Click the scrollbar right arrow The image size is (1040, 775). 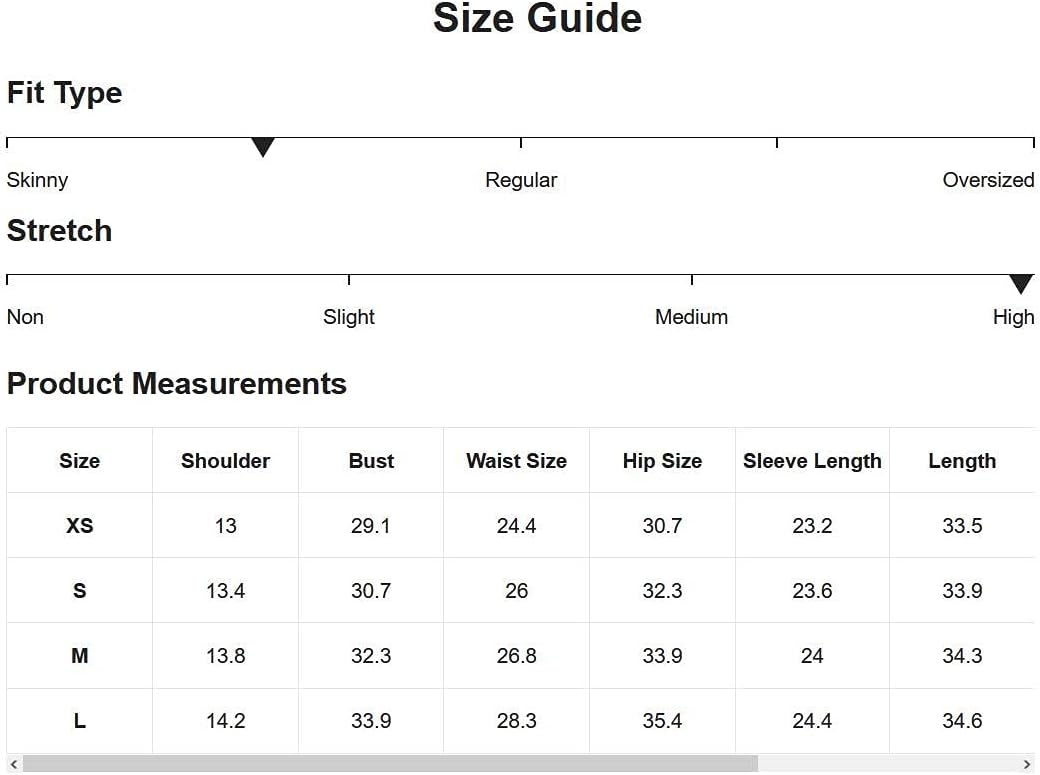click(x=1027, y=764)
